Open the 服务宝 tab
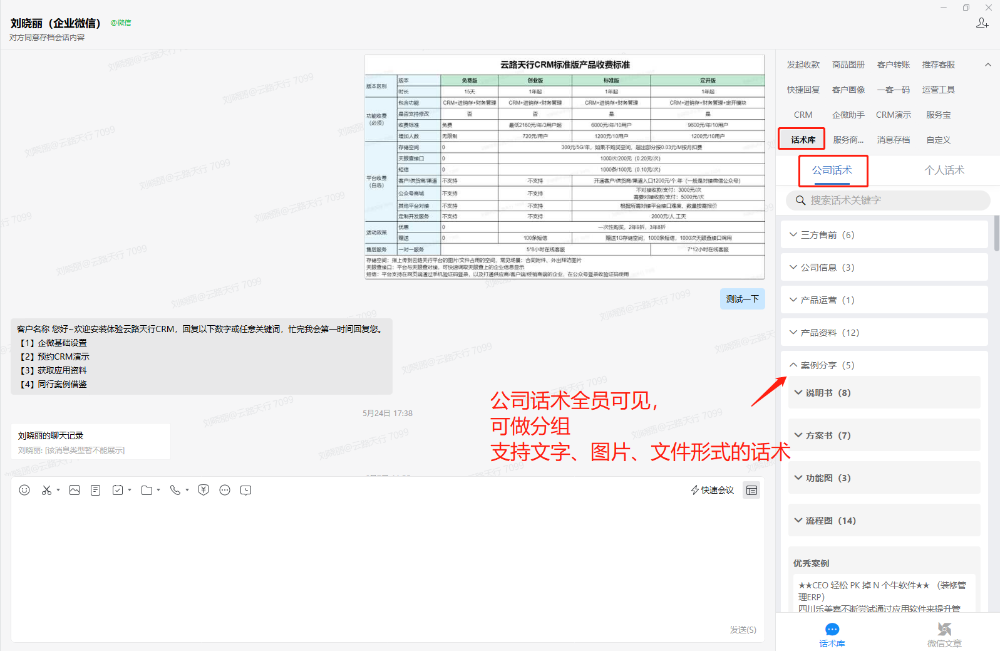 (939, 115)
